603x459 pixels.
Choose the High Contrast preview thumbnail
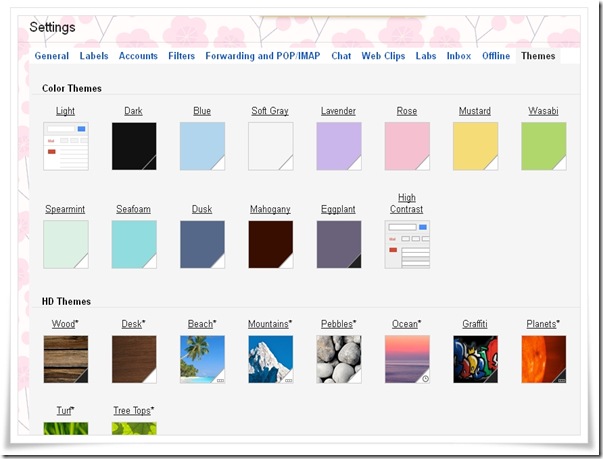pyautogui.click(x=407, y=244)
